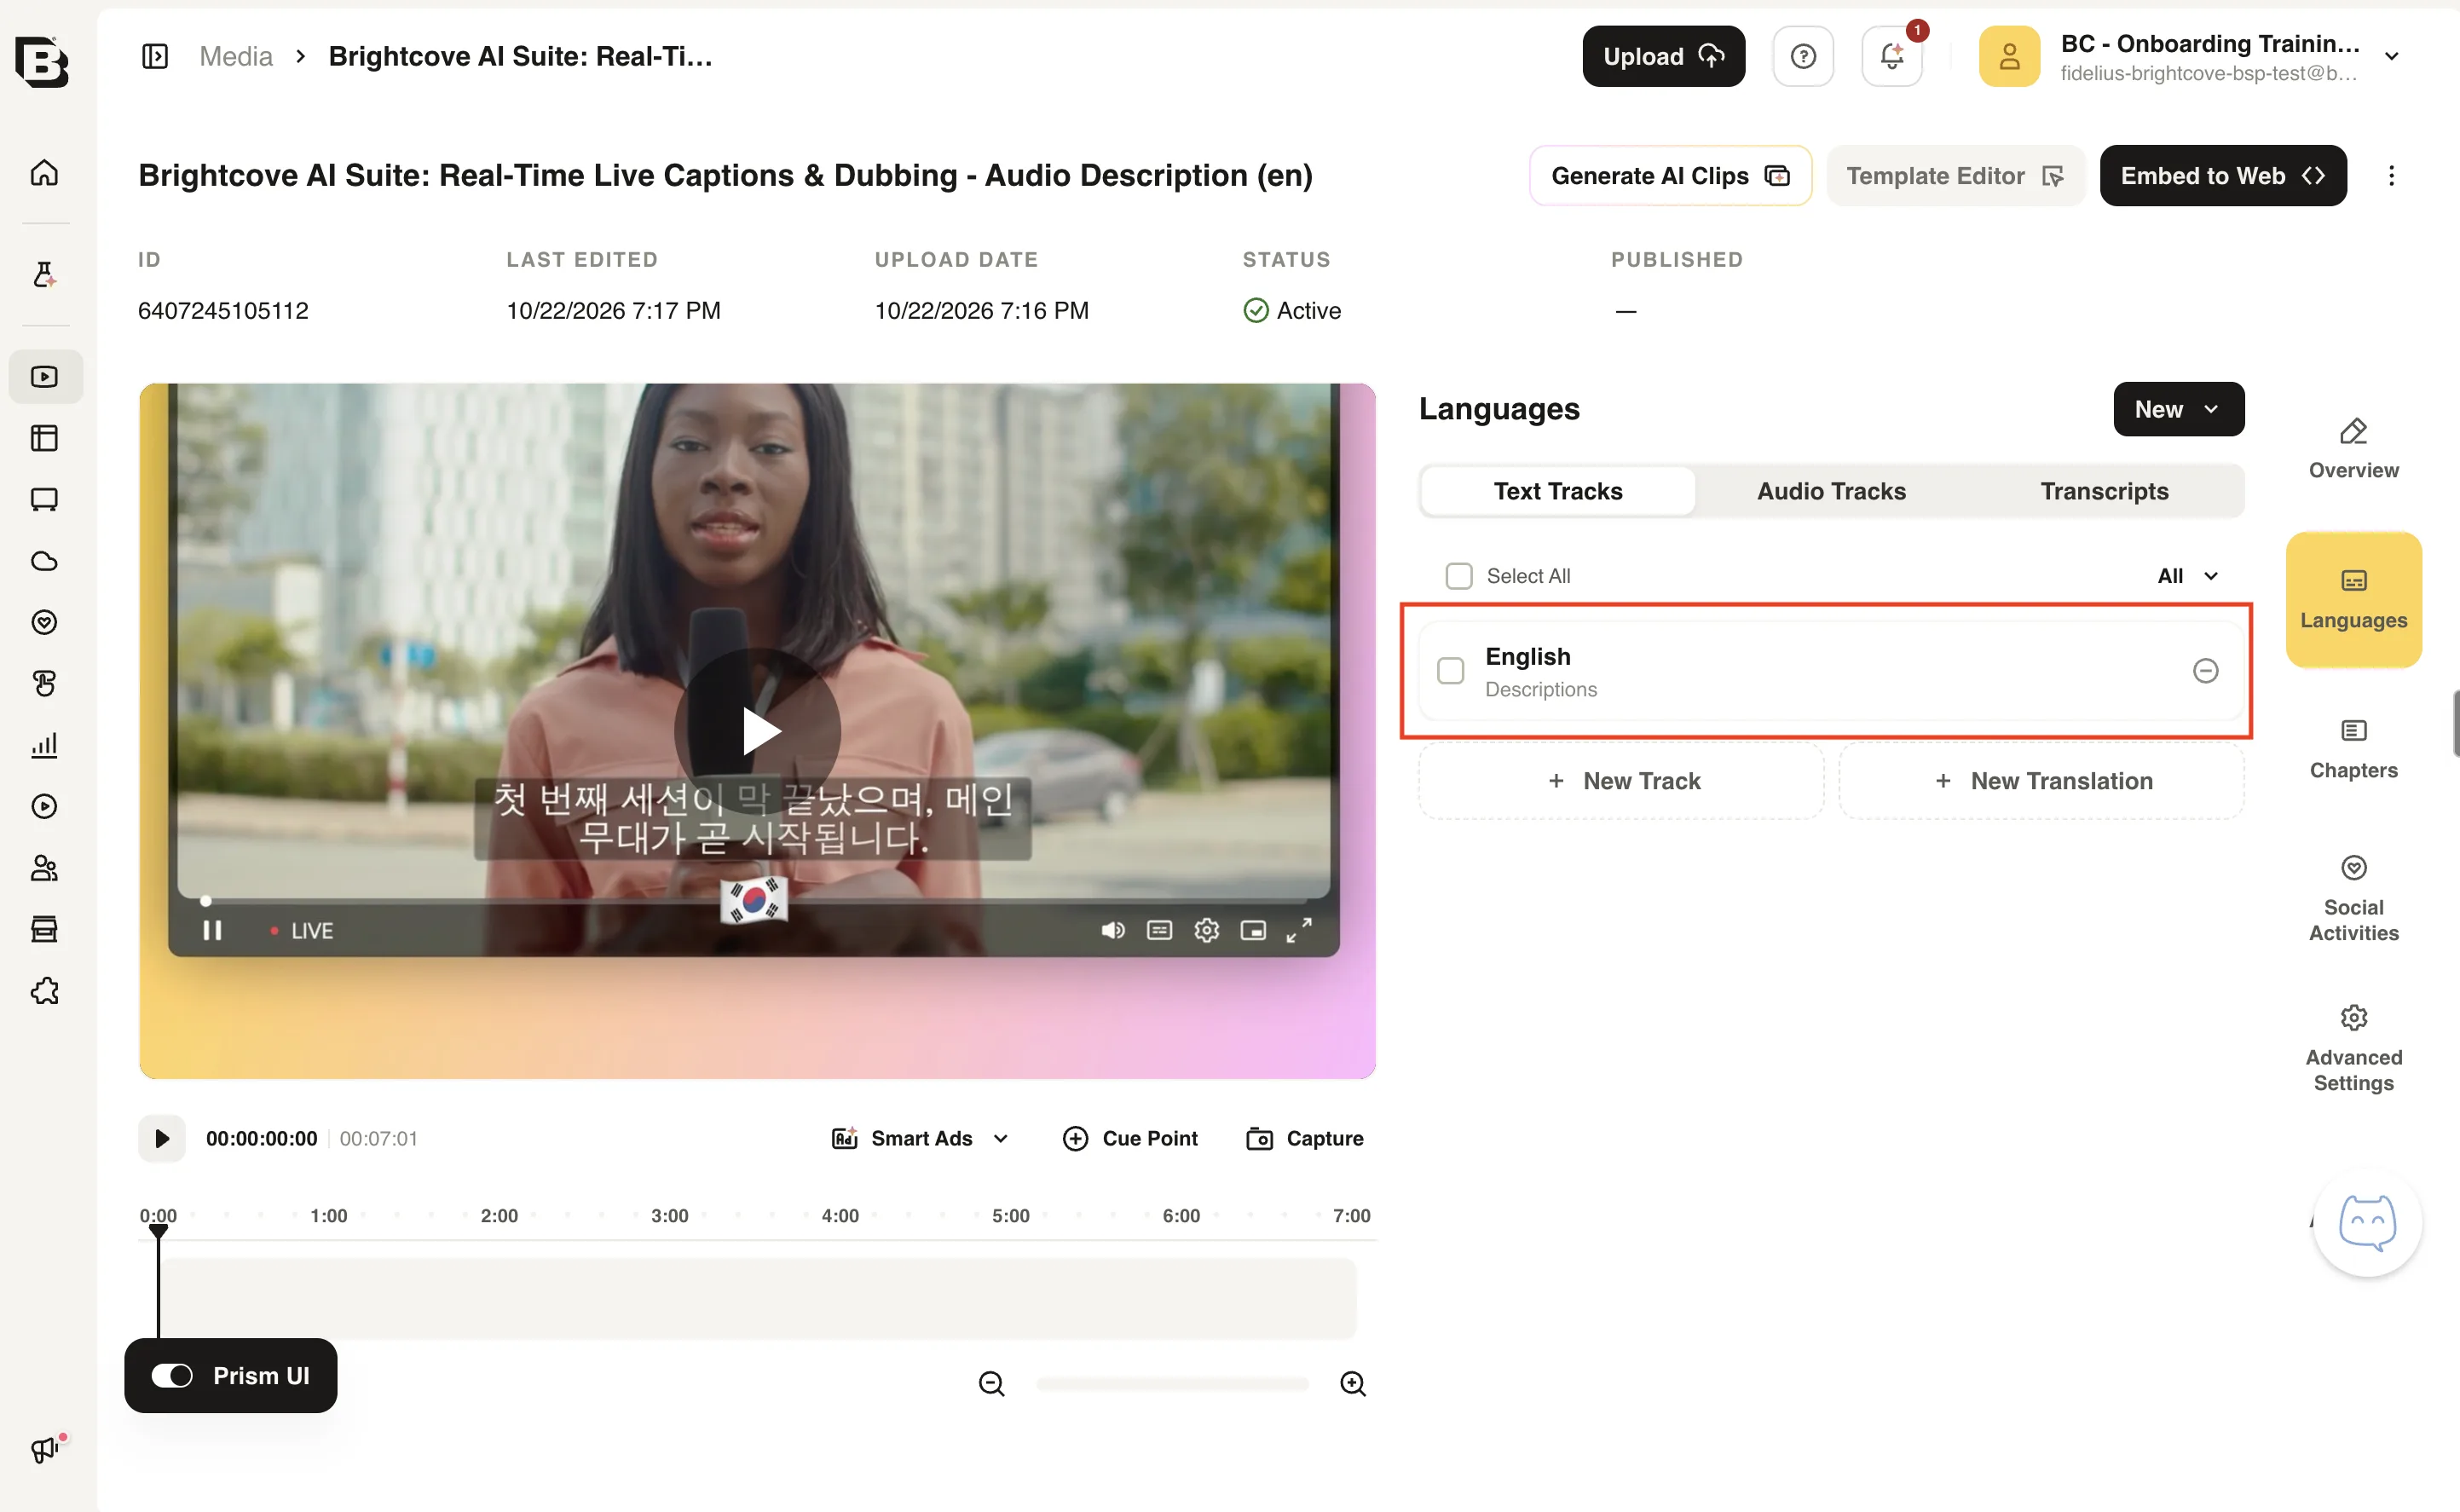Click Embed to Web button

click(2222, 176)
